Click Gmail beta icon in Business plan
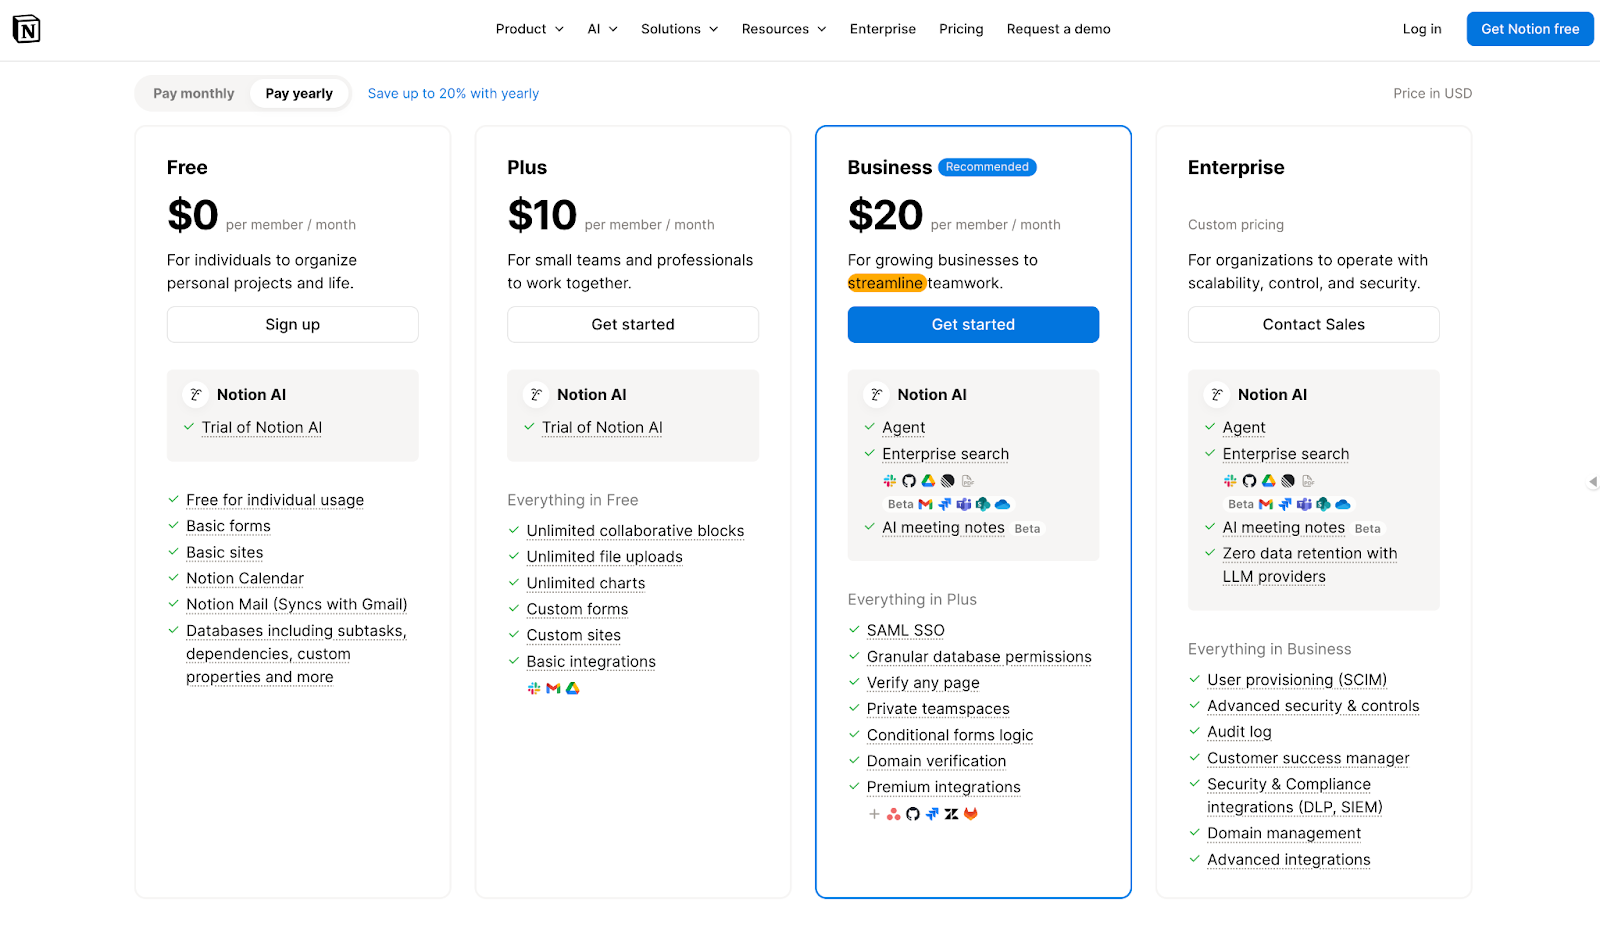 pyautogui.click(x=925, y=504)
